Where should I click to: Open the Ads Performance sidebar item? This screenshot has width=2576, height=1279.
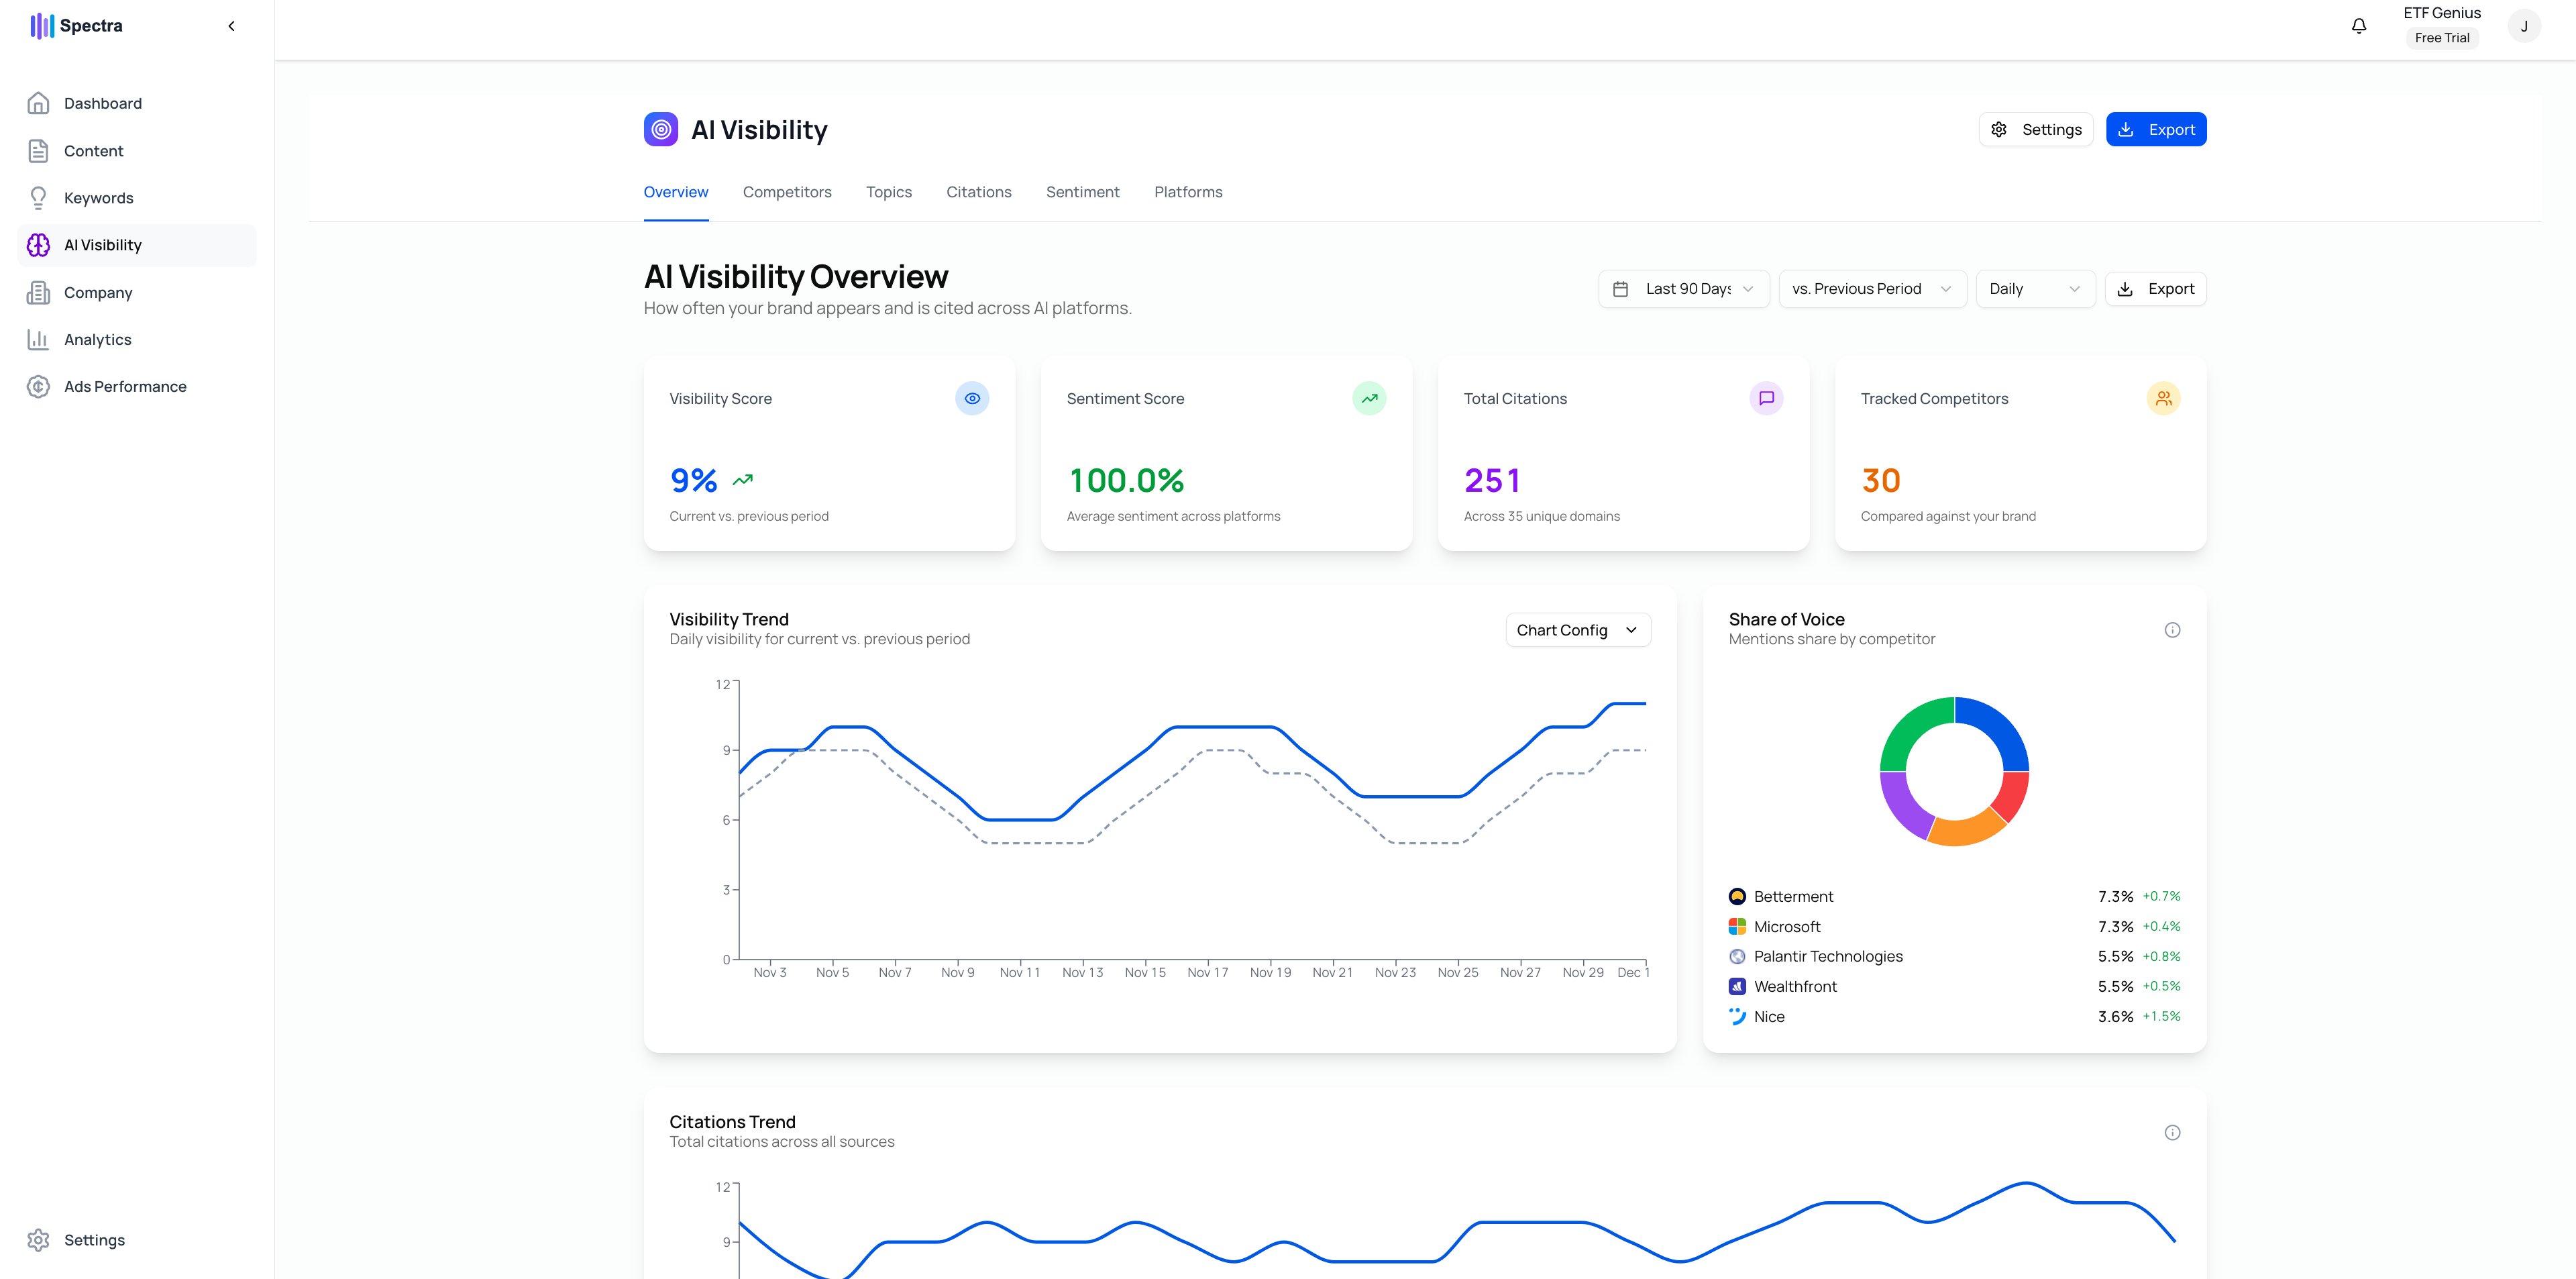tap(125, 387)
